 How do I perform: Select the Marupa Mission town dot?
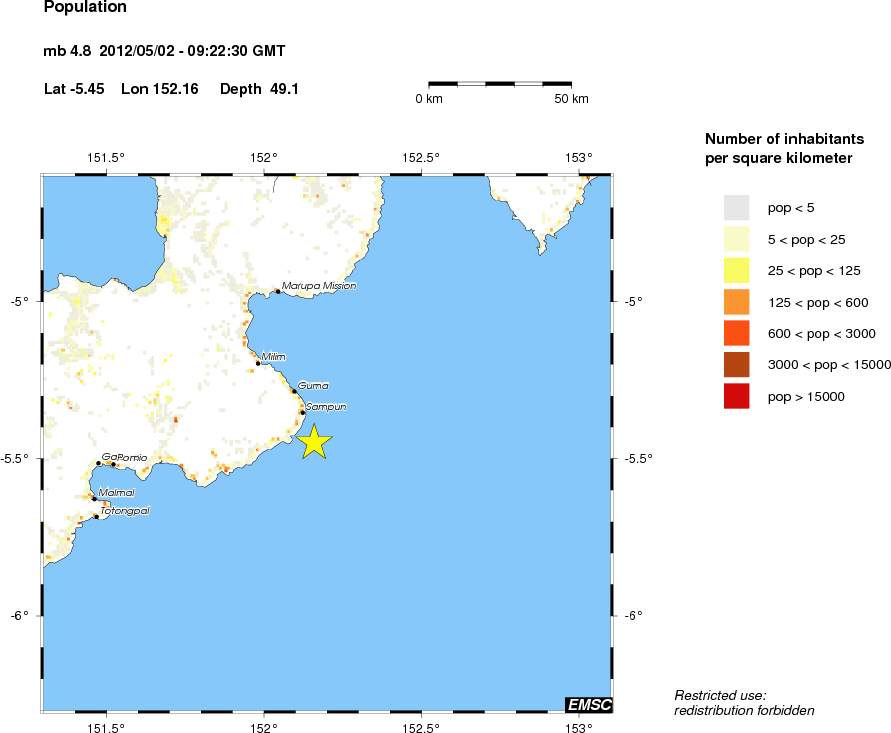click(x=277, y=292)
